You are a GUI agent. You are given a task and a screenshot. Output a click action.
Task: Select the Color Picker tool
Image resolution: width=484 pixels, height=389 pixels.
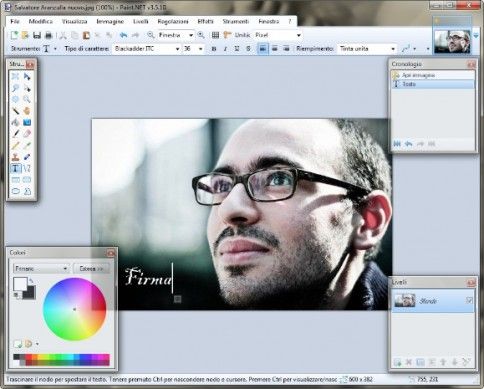(x=27, y=145)
